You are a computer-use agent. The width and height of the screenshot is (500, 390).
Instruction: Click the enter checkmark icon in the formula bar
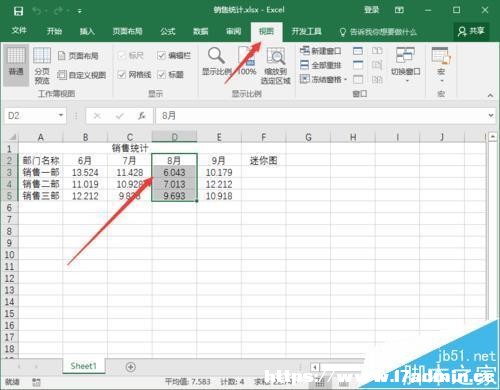coord(120,116)
